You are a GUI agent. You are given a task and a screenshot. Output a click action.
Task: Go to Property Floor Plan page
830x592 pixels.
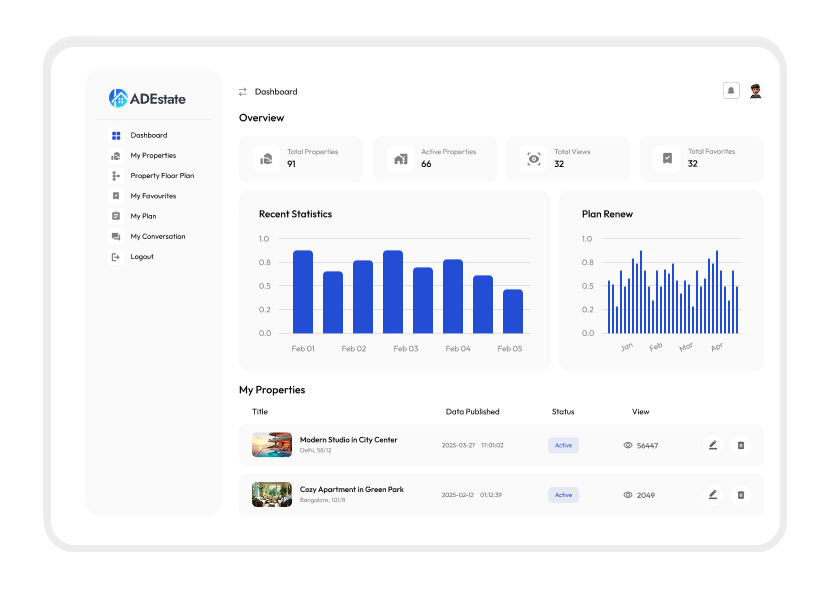(x=161, y=176)
